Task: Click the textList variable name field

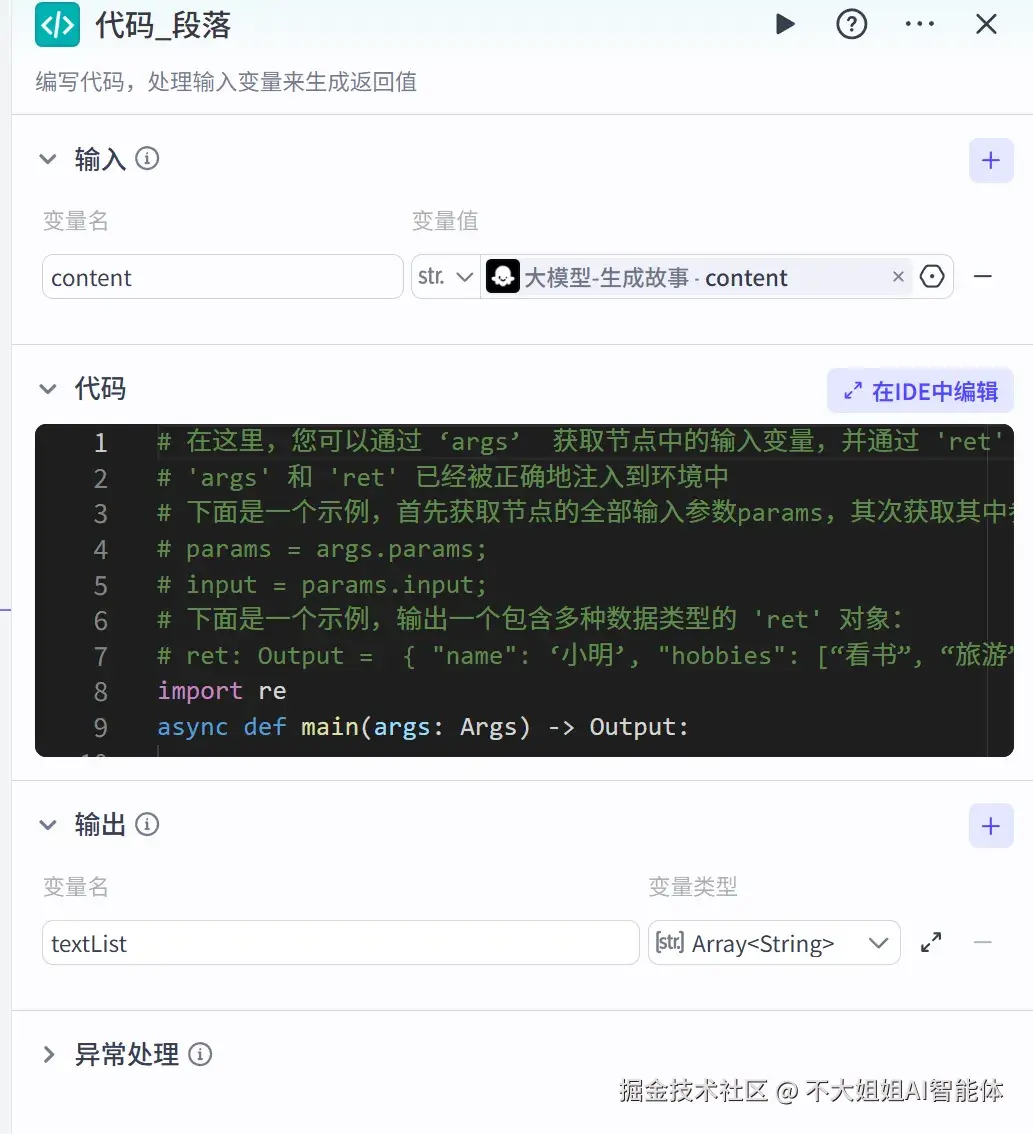Action: coord(340,942)
